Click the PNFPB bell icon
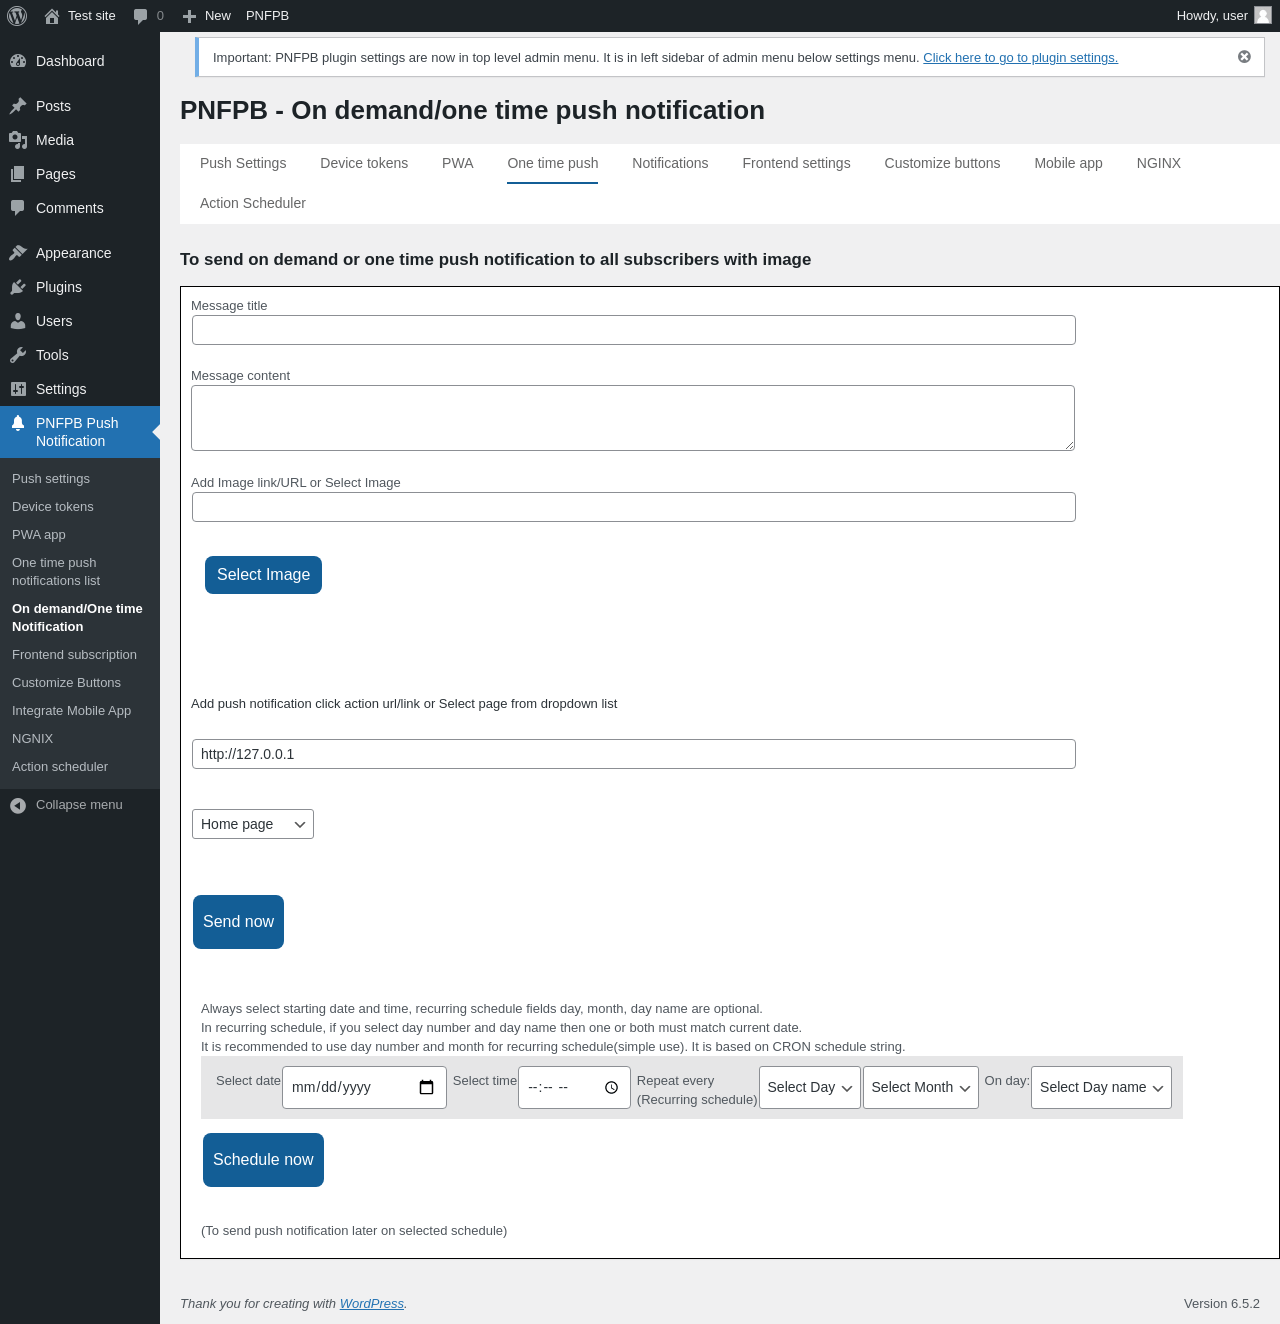Screen dimensions: 1280x1324 point(18,423)
